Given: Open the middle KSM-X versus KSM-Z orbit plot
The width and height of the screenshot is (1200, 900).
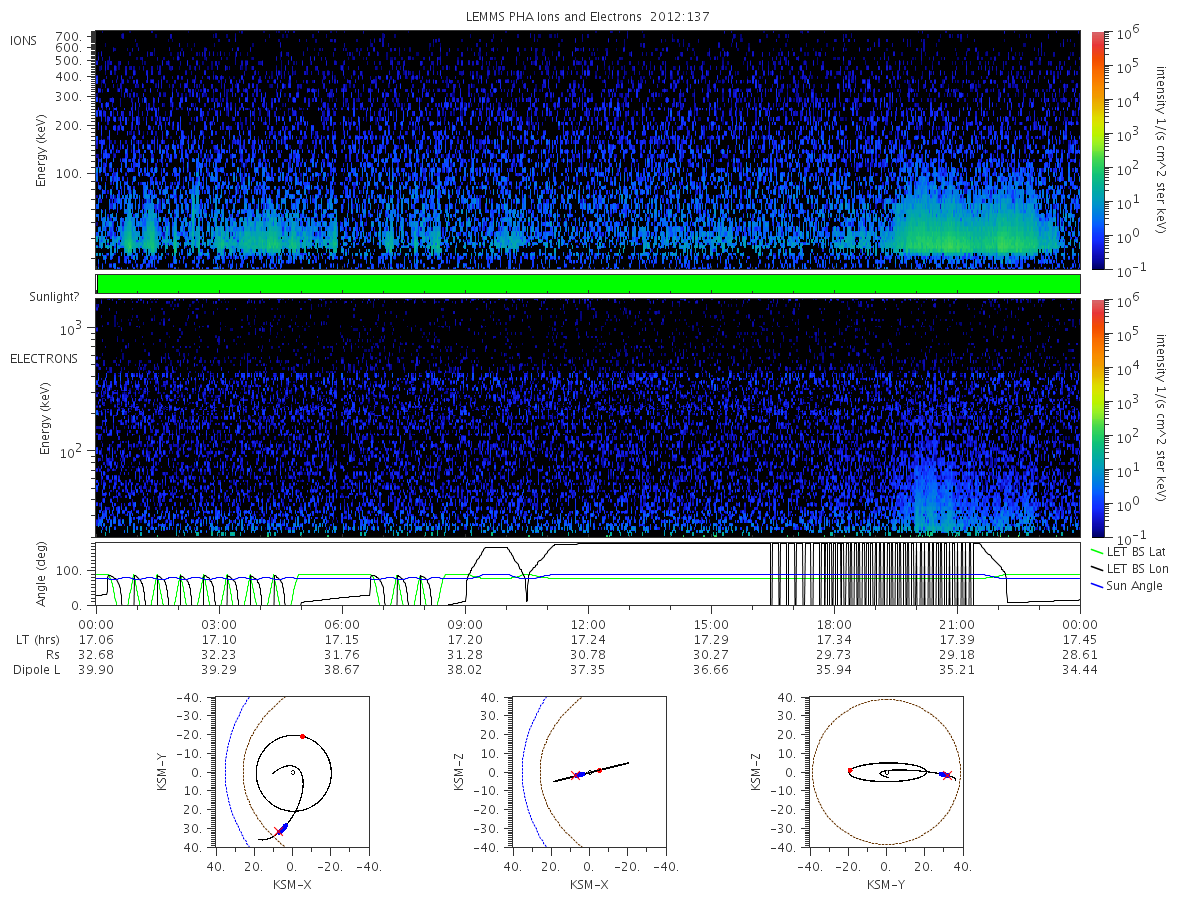Looking at the screenshot, I should tap(588, 772).
